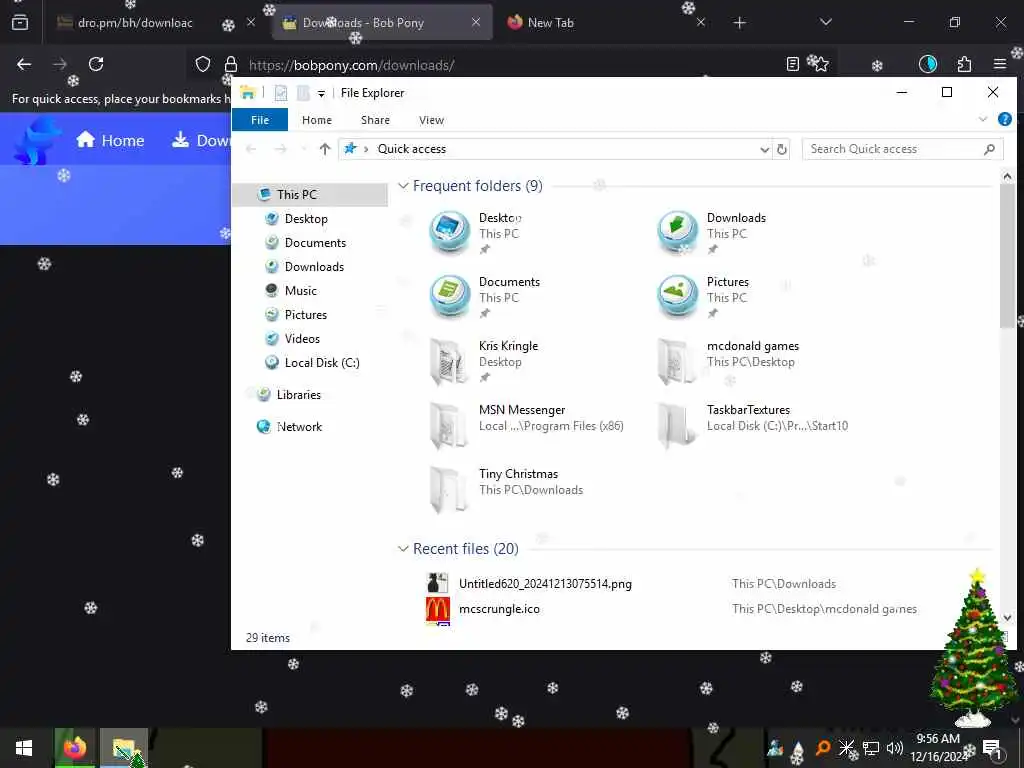This screenshot has width=1024, height=768.
Task: Click the Properties quick access toolbar icon
Action: pos(281,93)
